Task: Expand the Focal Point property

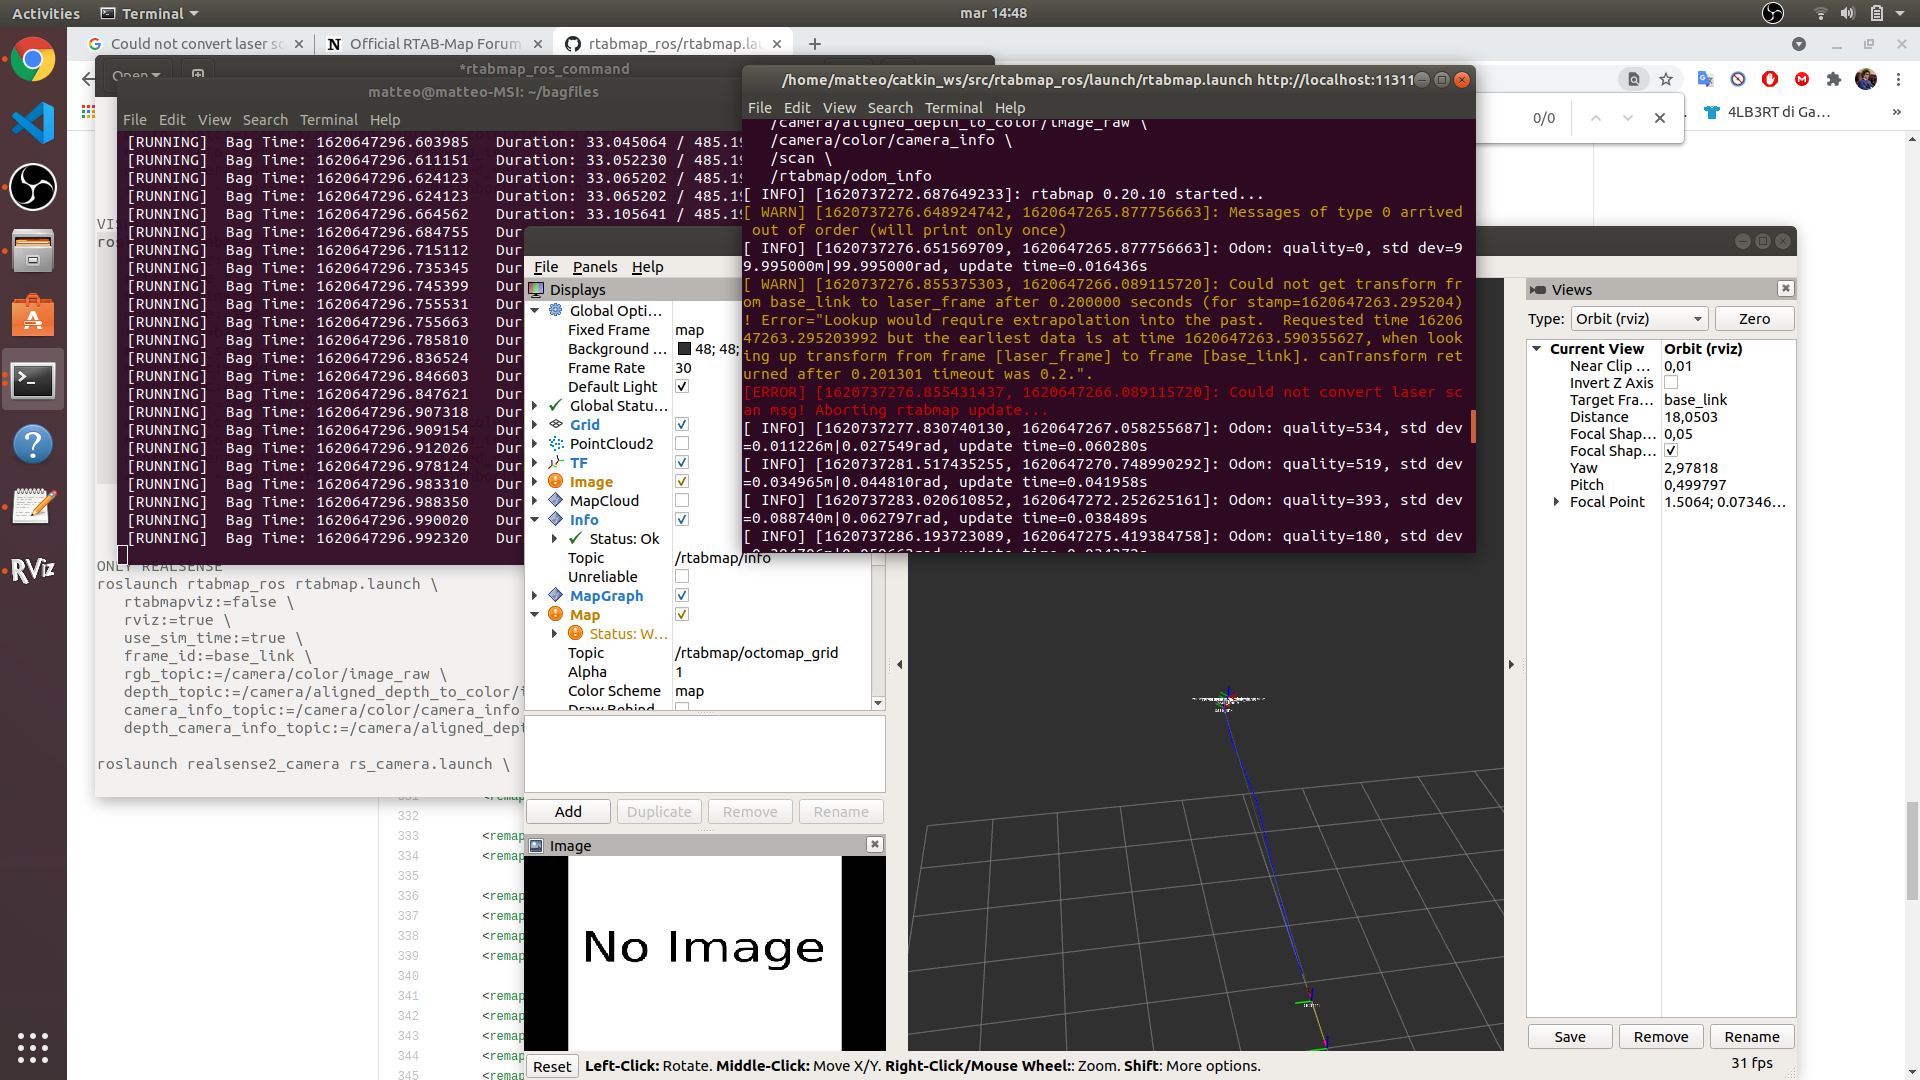Action: (1556, 502)
